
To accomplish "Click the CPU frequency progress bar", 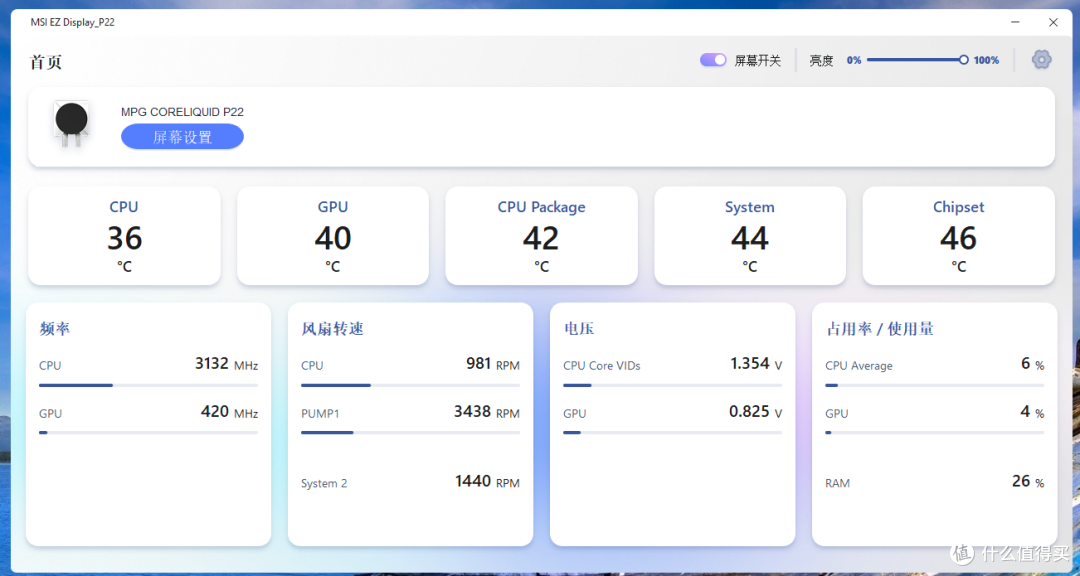I will (148, 385).
